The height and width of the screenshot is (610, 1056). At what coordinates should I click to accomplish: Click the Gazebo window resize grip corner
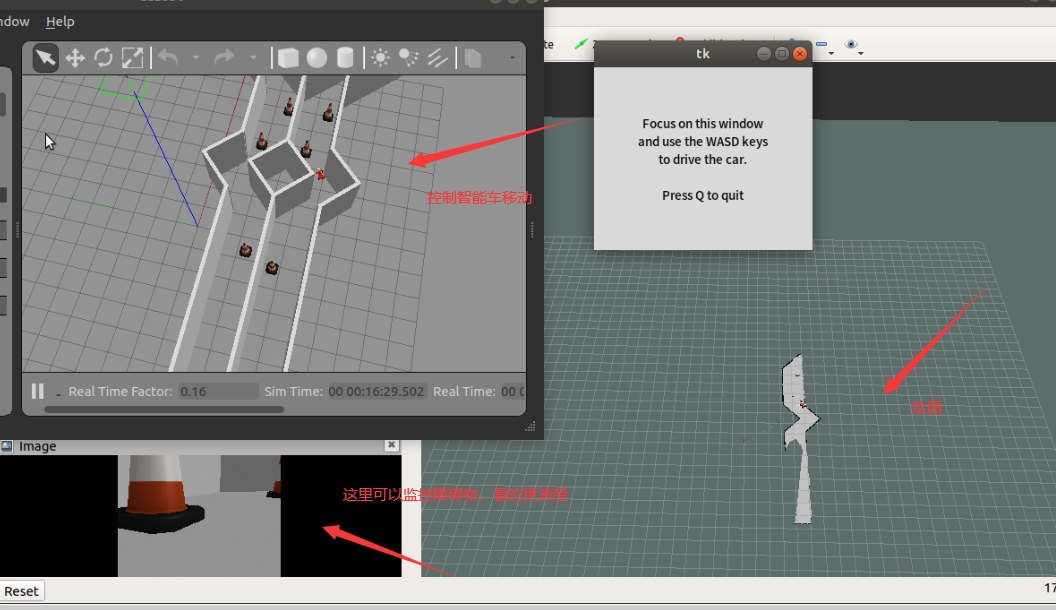(x=531, y=426)
